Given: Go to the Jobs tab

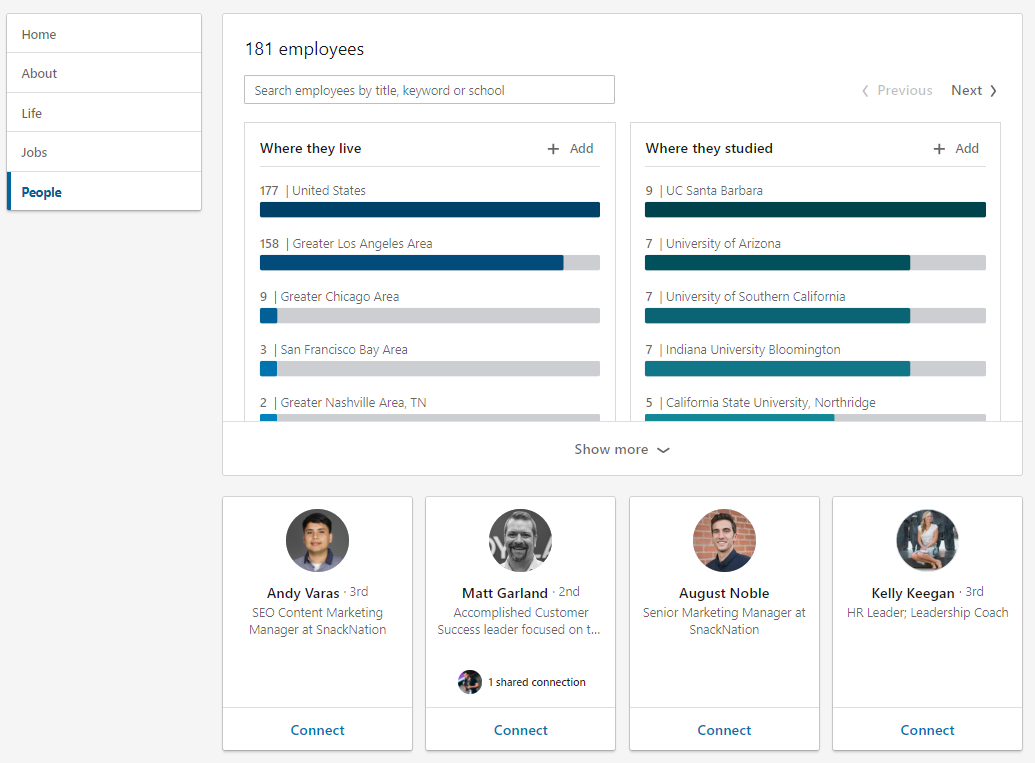Looking at the screenshot, I should click(35, 152).
